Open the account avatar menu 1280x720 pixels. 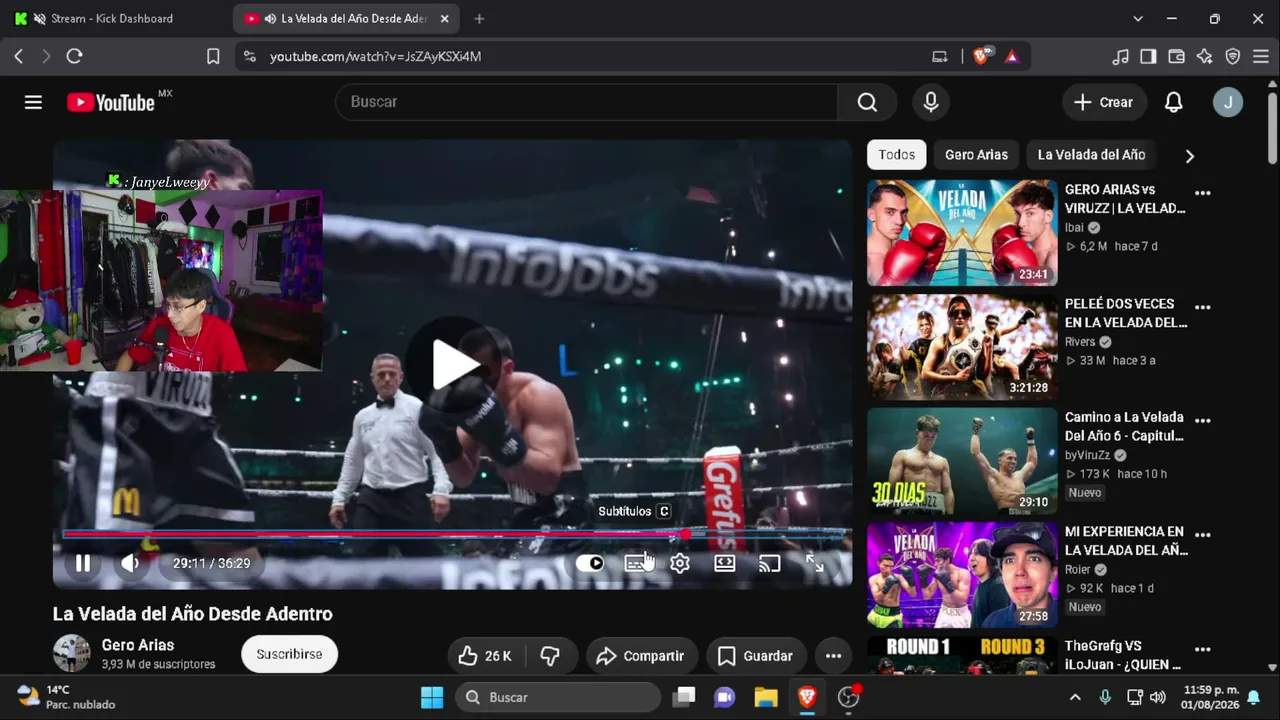click(x=1228, y=102)
